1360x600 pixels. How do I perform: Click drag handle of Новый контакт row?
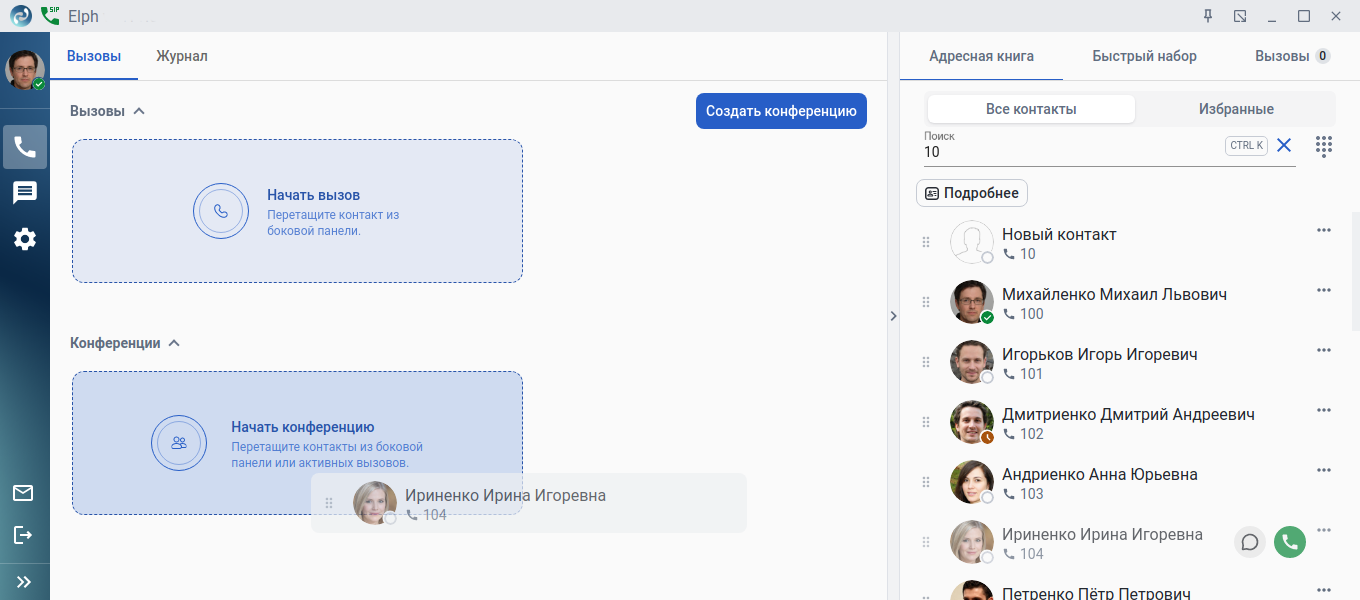point(926,242)
